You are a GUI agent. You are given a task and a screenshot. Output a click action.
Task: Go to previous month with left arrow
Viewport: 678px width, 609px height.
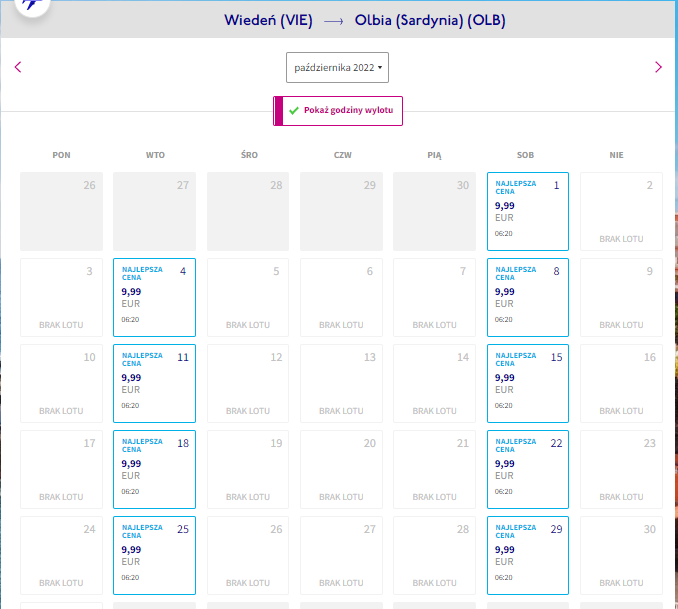pyautogui.click(x=18, y=67)
